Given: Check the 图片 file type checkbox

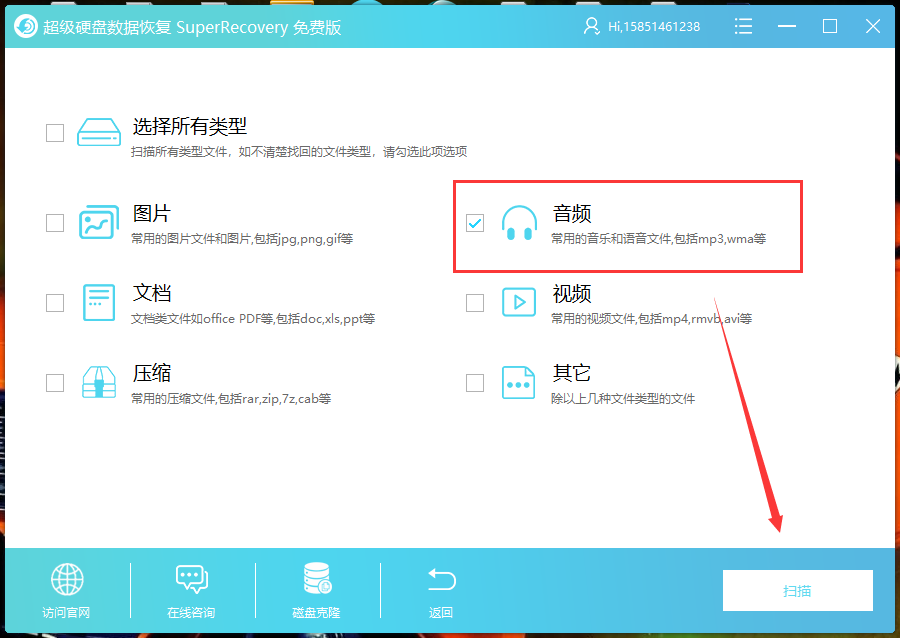Looking at the screenshot, I should coord(55,223).
